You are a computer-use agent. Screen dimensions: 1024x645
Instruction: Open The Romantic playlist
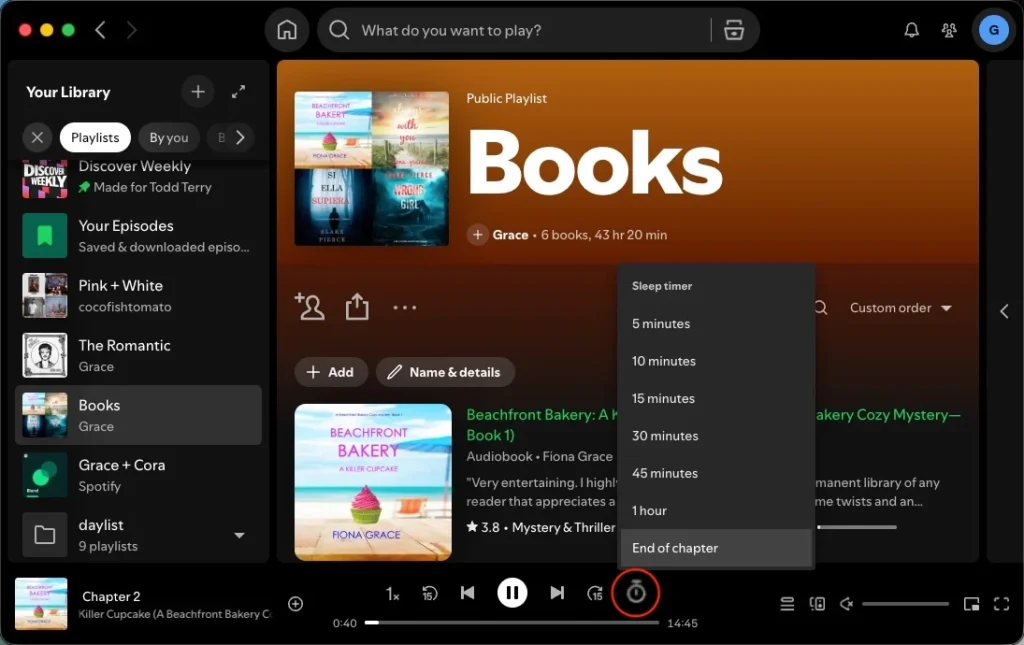pos(138,356)
